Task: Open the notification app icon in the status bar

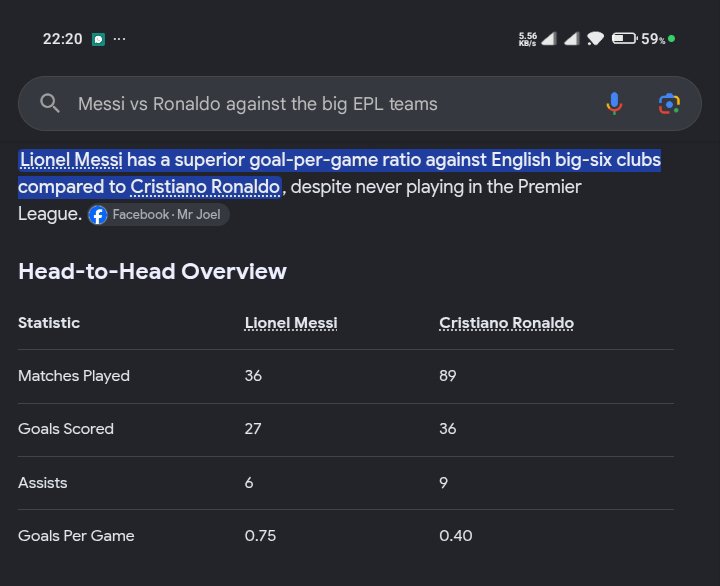Action: pos(98,39)
